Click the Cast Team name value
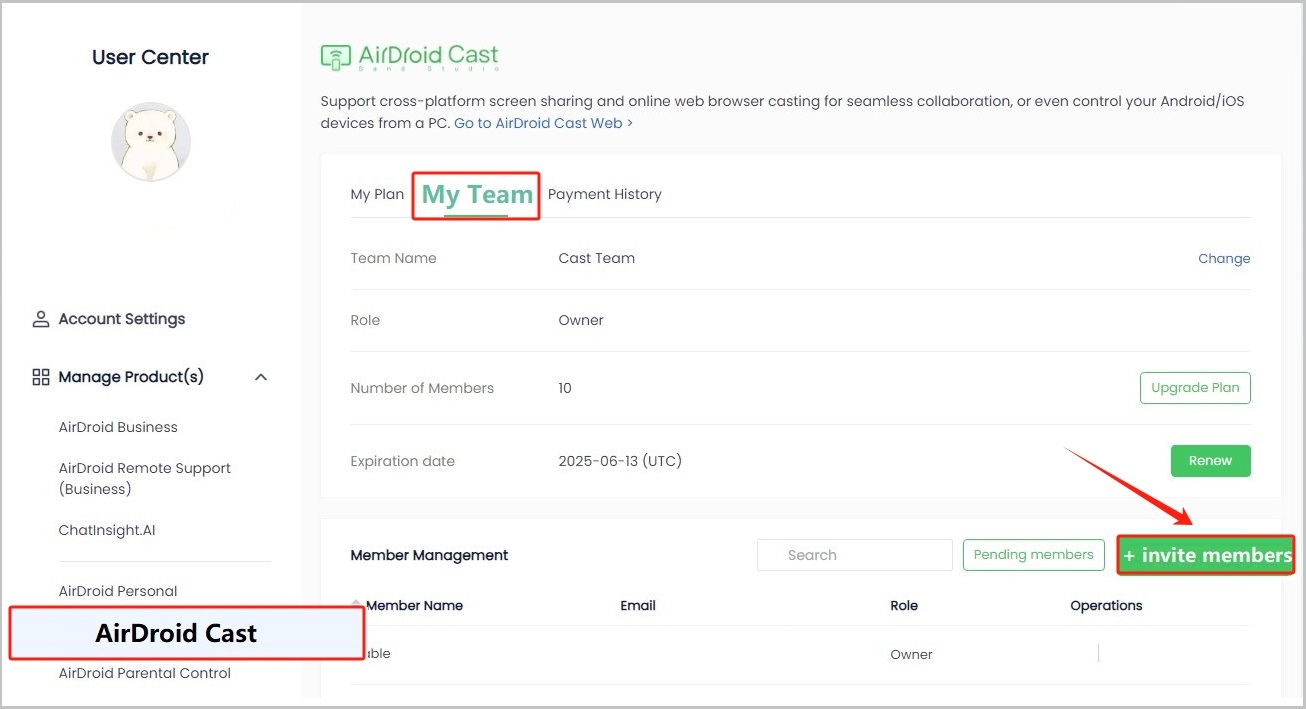This screenshot has width=1306, height=709. coord(596,258)
